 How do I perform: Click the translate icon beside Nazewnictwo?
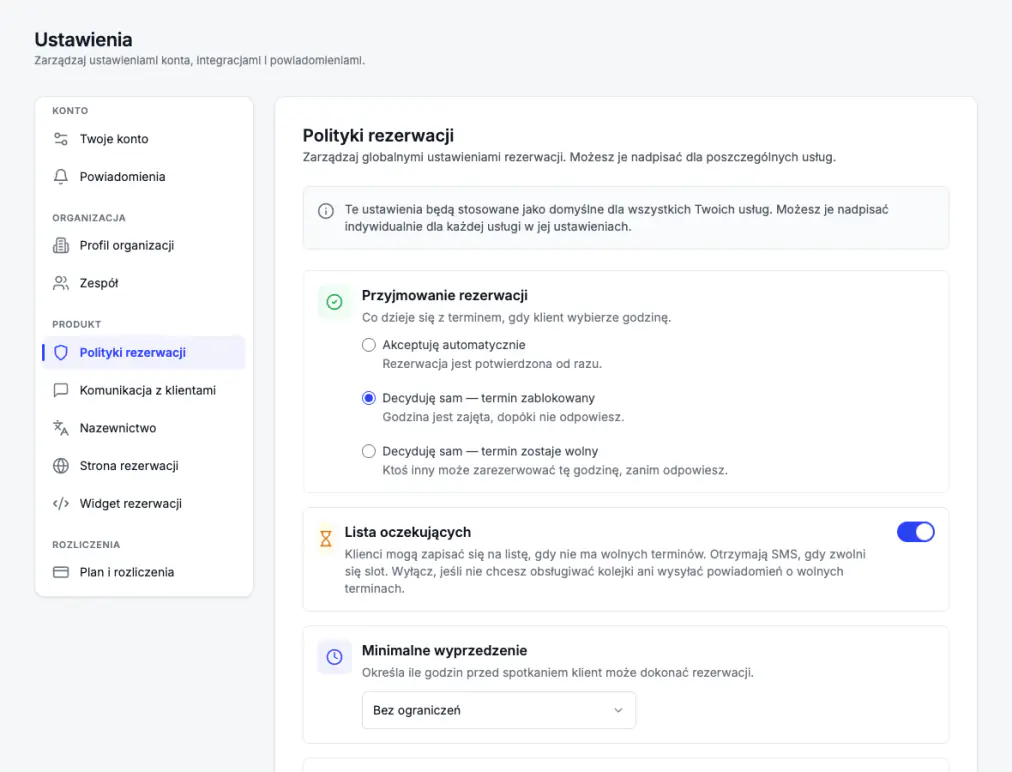(x=61, y=428)
